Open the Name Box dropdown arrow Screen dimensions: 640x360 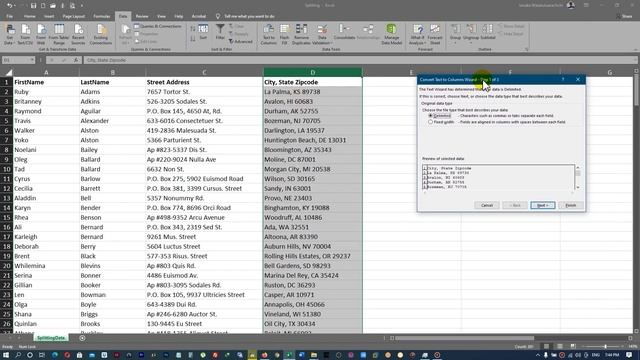[32, 60]
